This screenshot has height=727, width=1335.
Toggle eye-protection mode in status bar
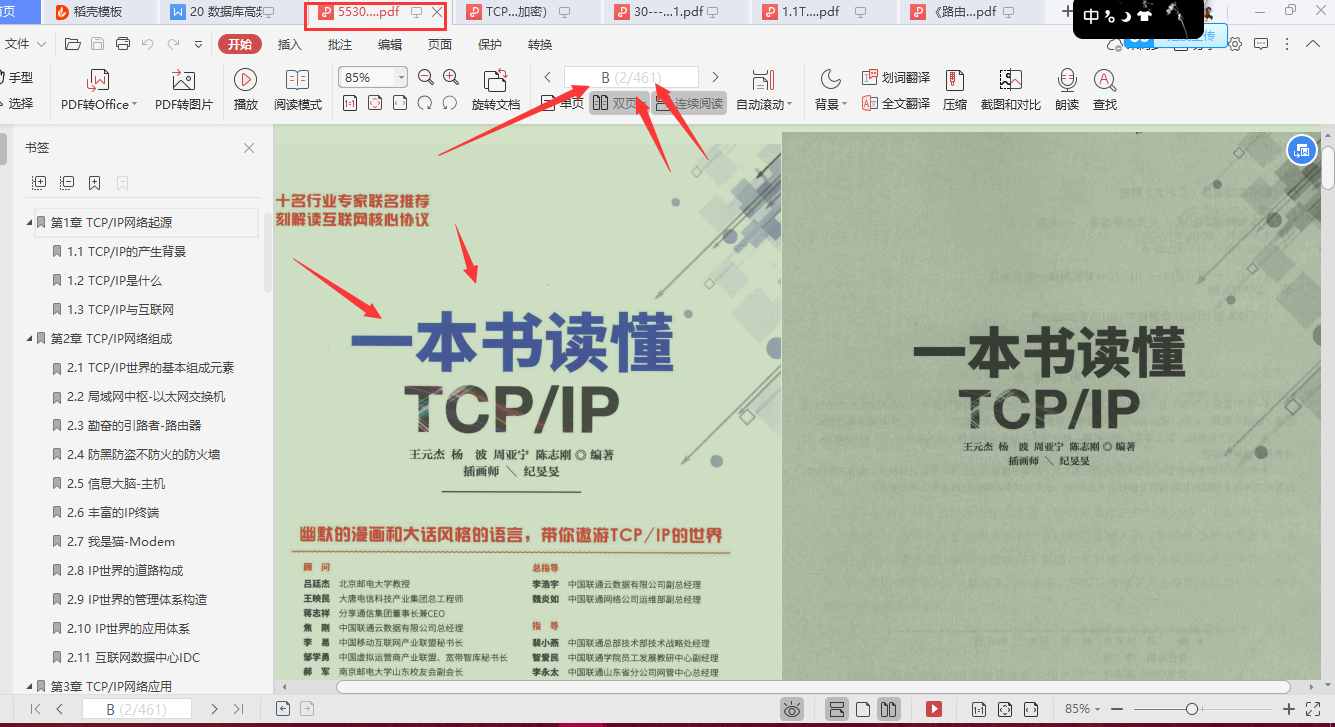(792, 709)
